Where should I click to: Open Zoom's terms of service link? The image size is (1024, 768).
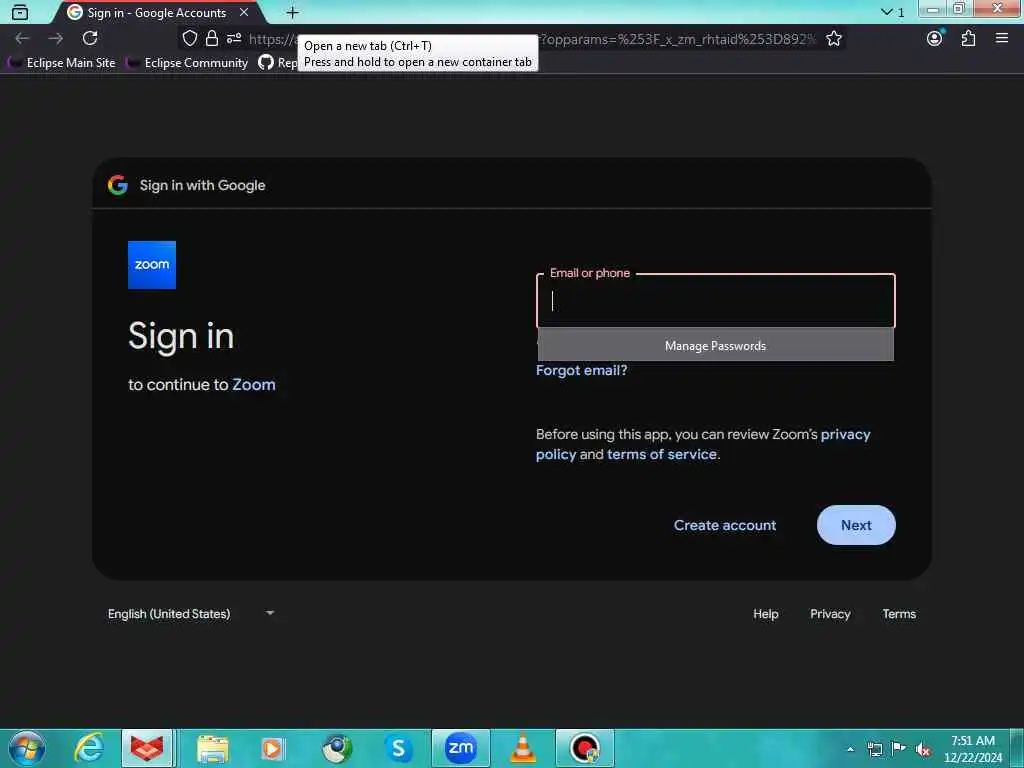pos(662,455)
